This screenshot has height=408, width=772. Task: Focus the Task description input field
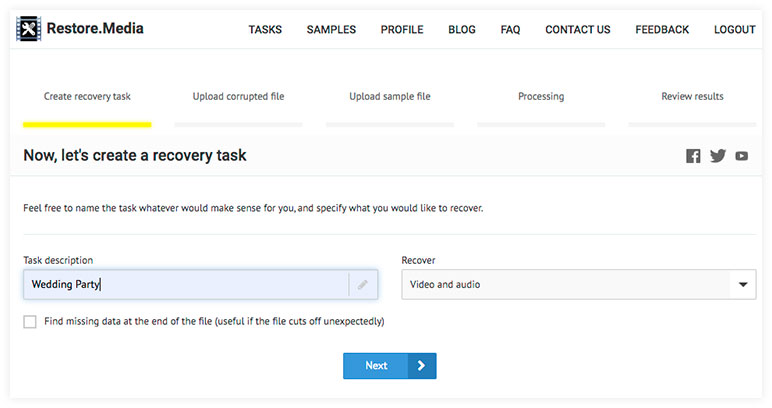pyautogui.click(x=200, y=284)
